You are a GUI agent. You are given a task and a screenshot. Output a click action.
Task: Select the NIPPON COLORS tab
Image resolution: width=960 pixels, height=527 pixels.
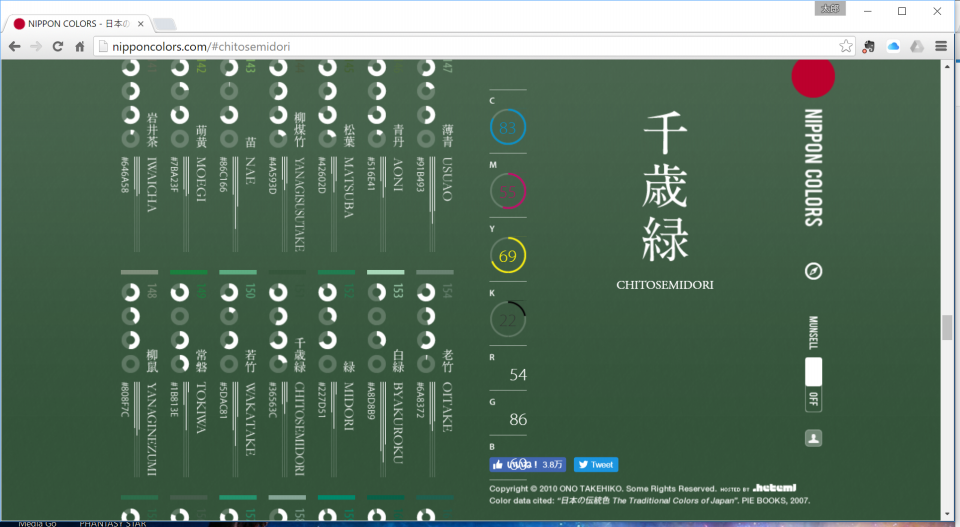tap(77, 24)
